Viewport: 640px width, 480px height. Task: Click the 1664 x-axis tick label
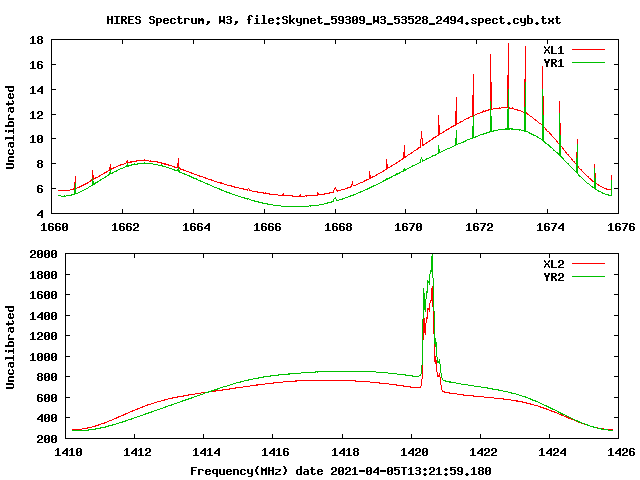(x=196, y=227)
